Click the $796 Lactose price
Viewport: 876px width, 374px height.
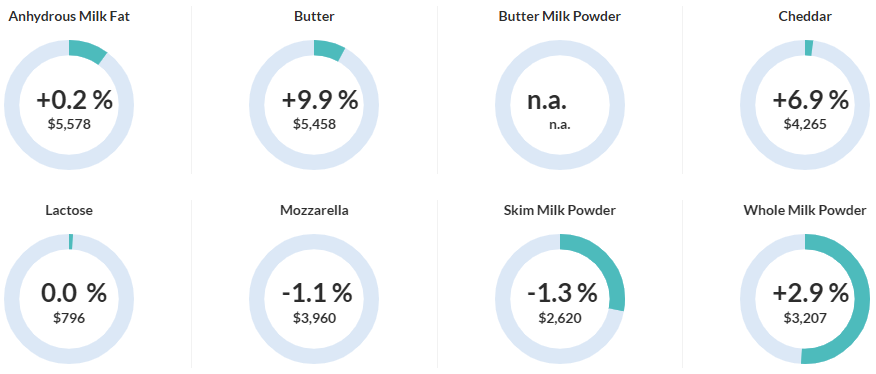coord(69,319)
